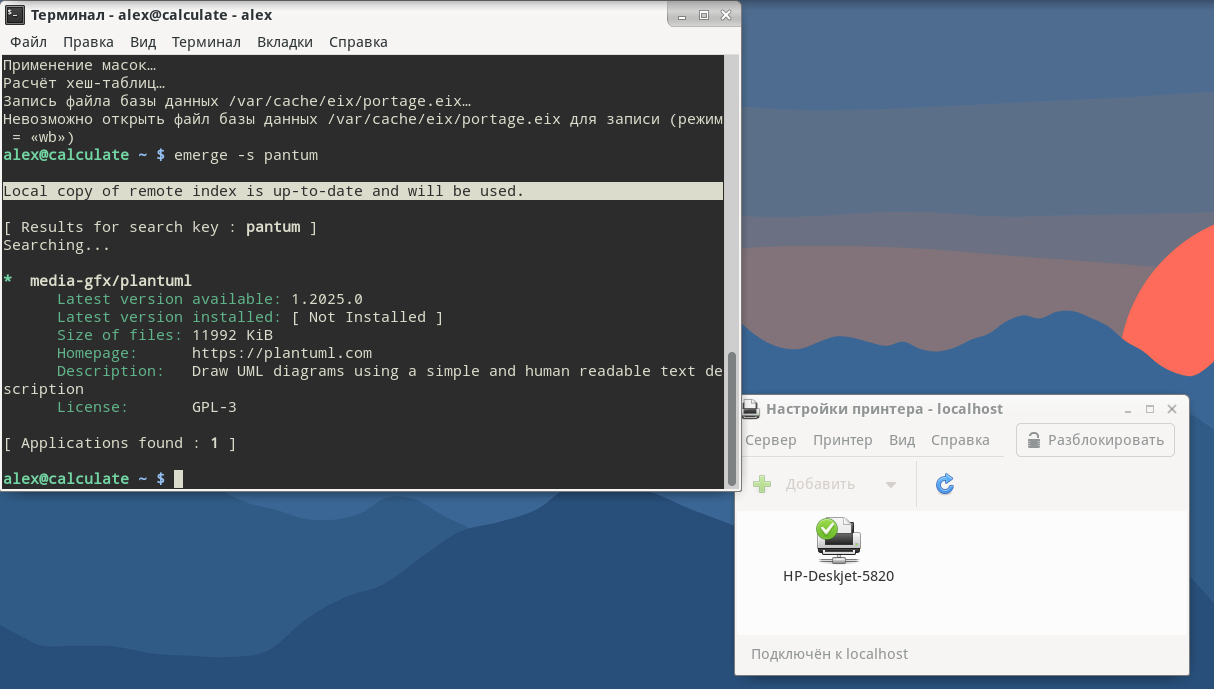
Task: Maximize the Terminal window
Action: (703, 15)
